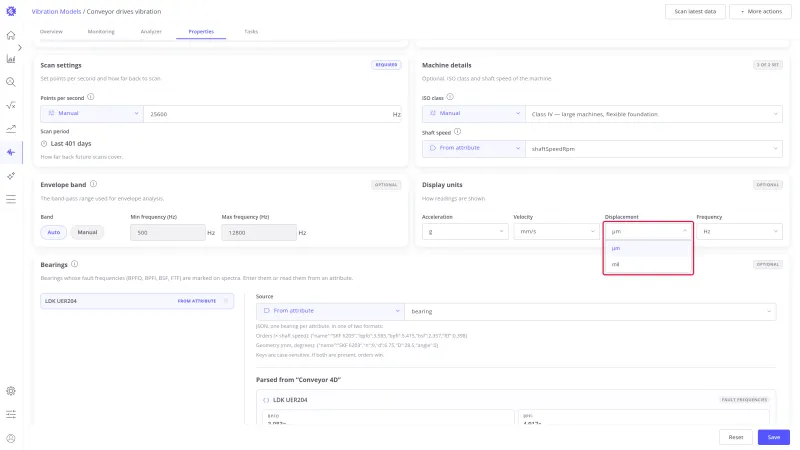Open the sliders preferences sidebar icon
This screenshot has width=800, height=450.
click(11, 414)
